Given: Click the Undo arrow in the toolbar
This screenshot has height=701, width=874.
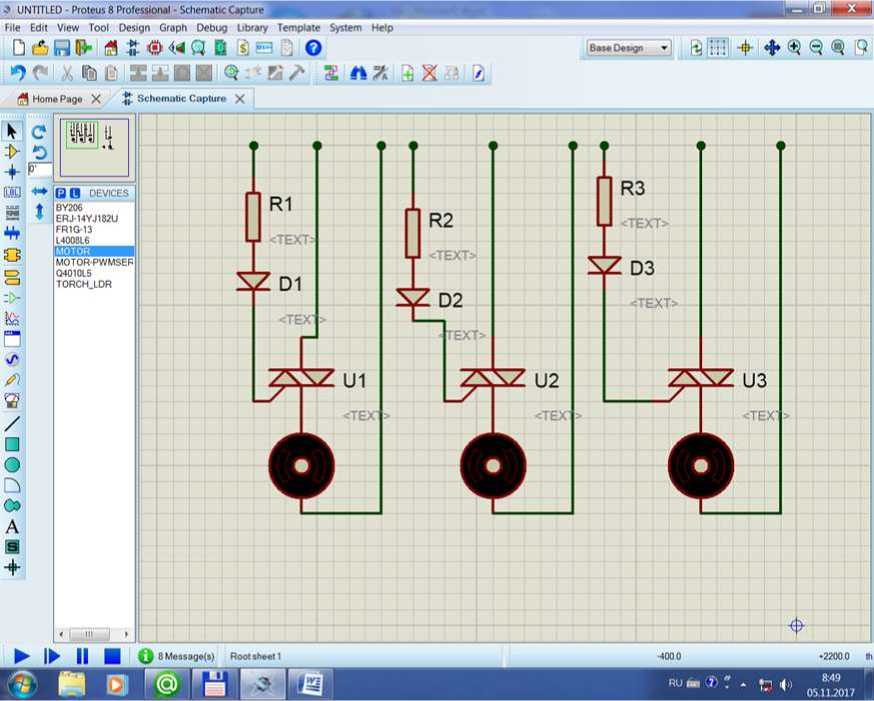Looking at the screenshot, I should coord(17,73).
